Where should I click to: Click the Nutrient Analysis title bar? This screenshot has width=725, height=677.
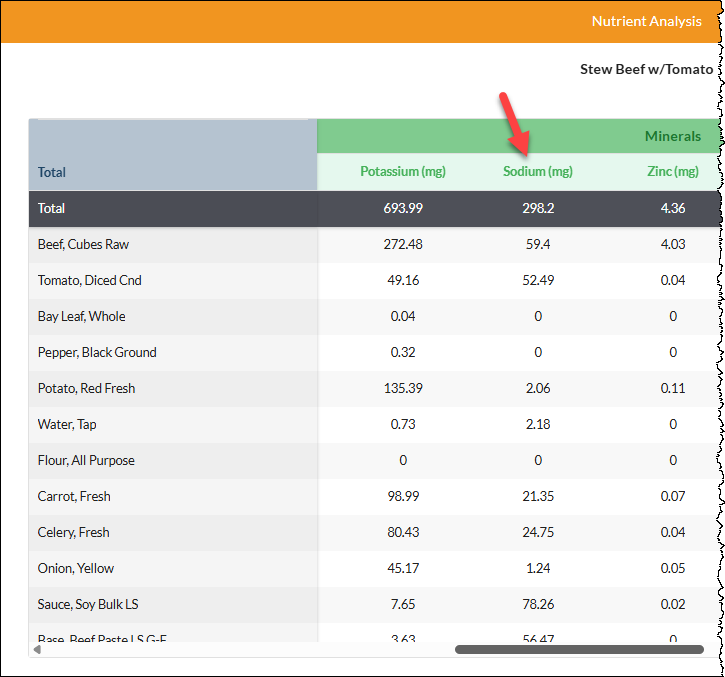click(361, 22)
